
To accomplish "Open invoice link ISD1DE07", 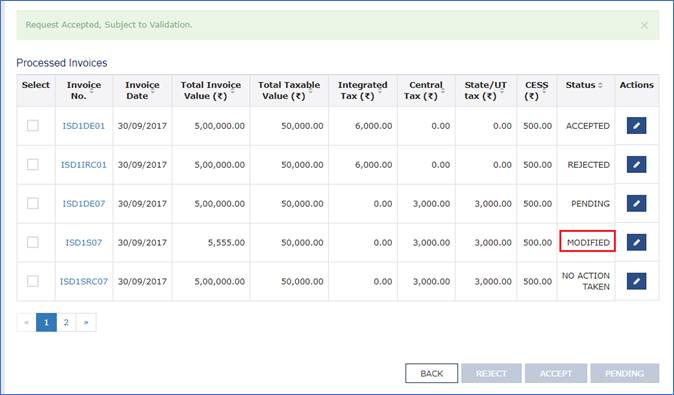I will [84, 203].
